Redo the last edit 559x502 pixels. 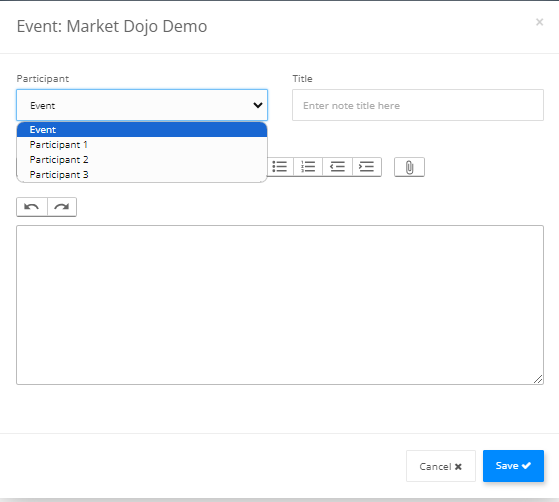62,207
